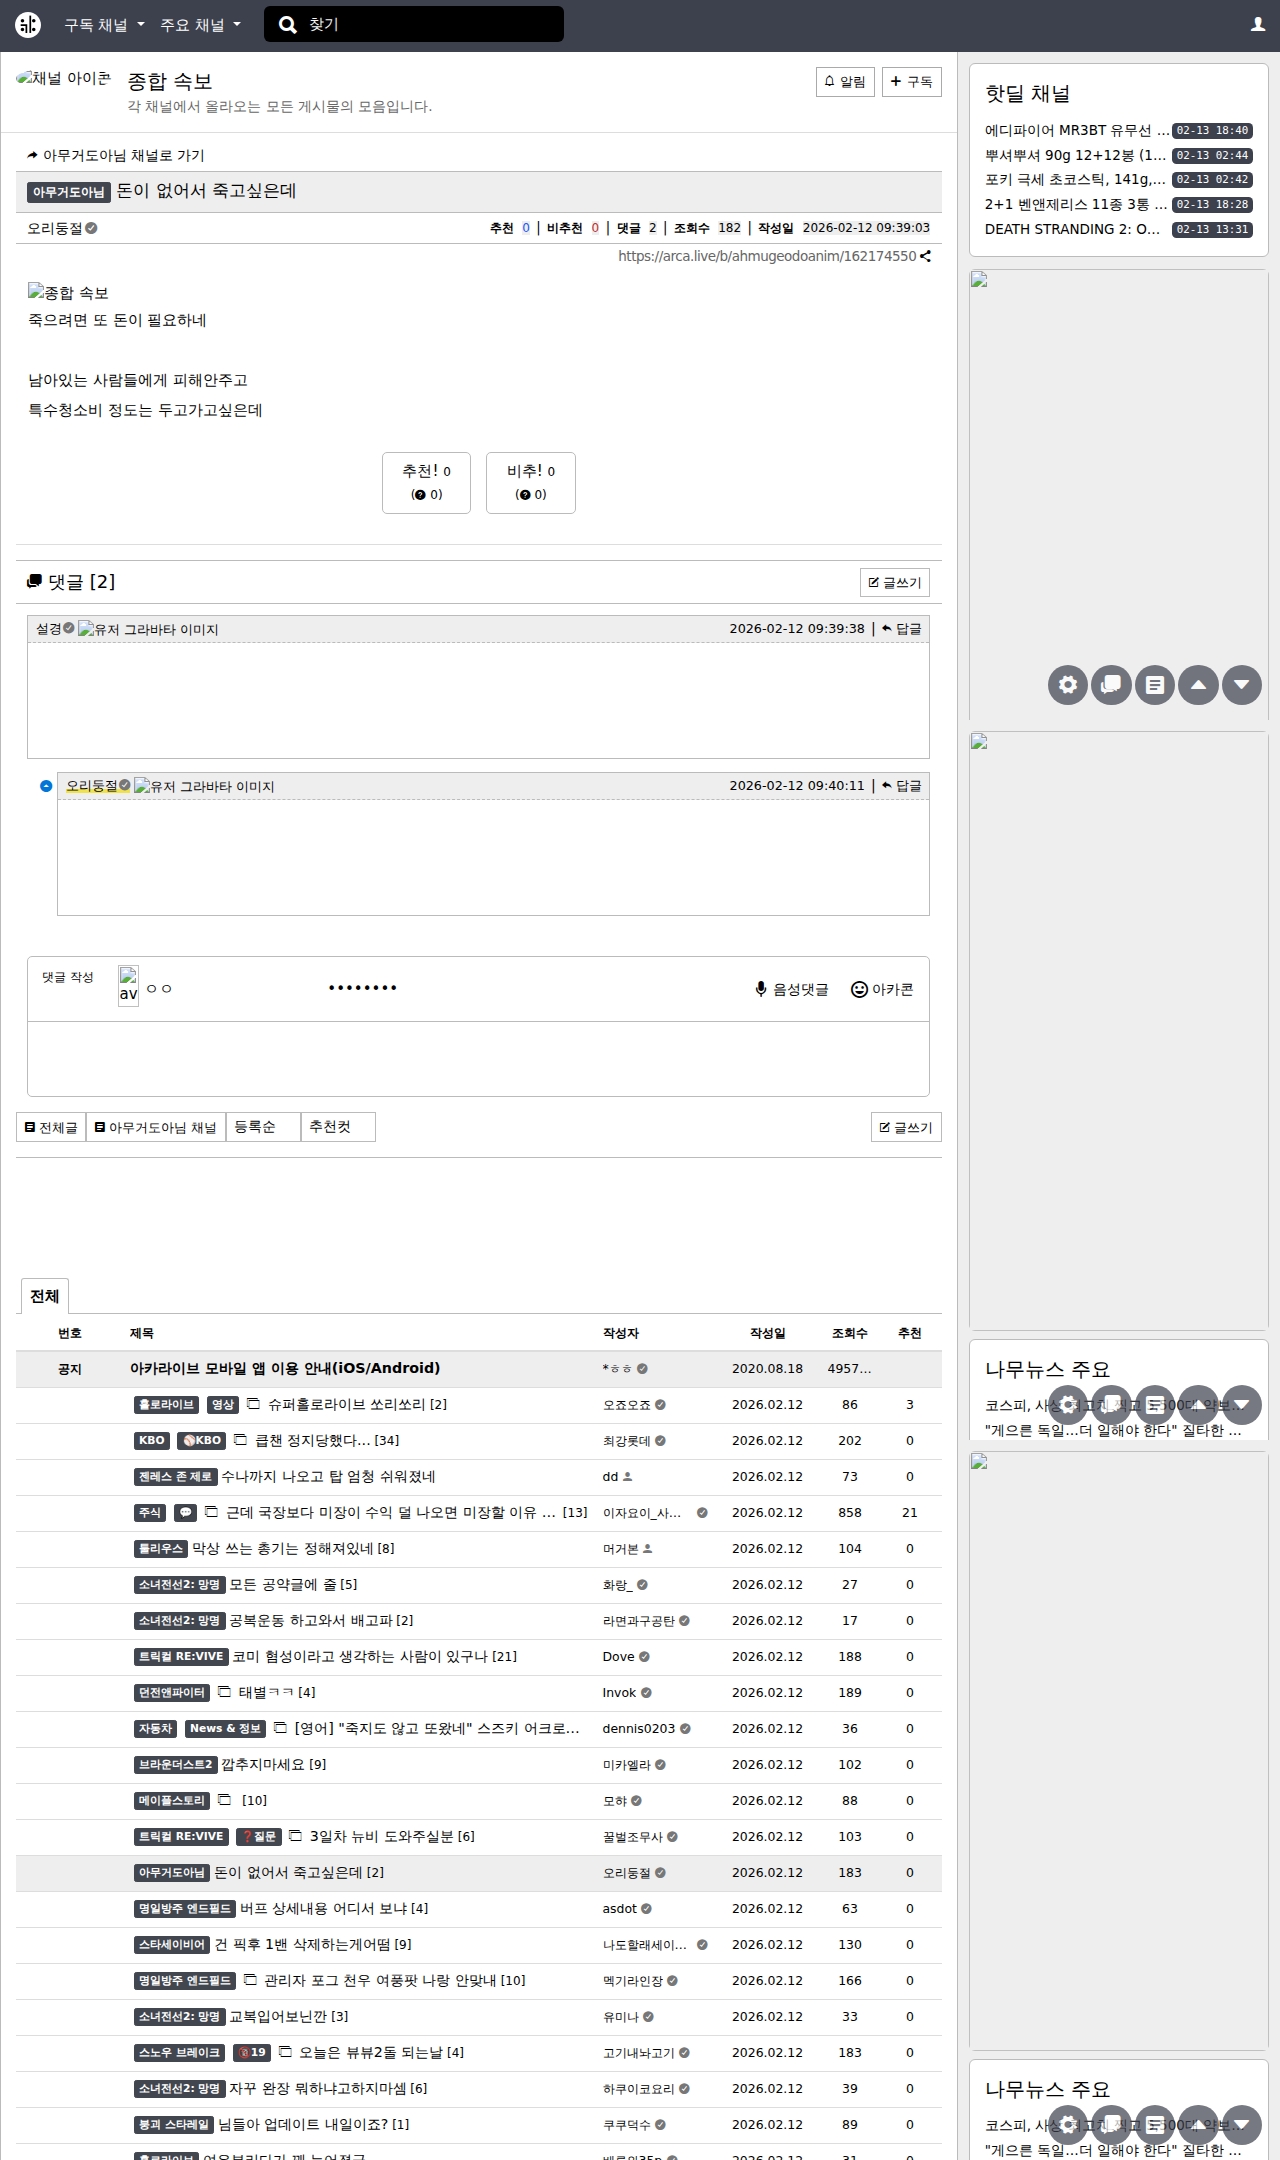Click the comment nickname field showing ㅇㅇ

(x=230, y=988)
